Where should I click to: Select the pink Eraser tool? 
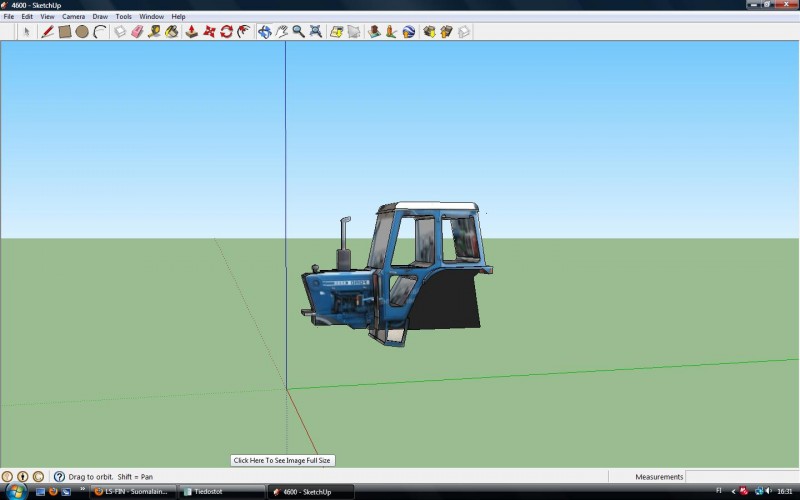[137, 32]
